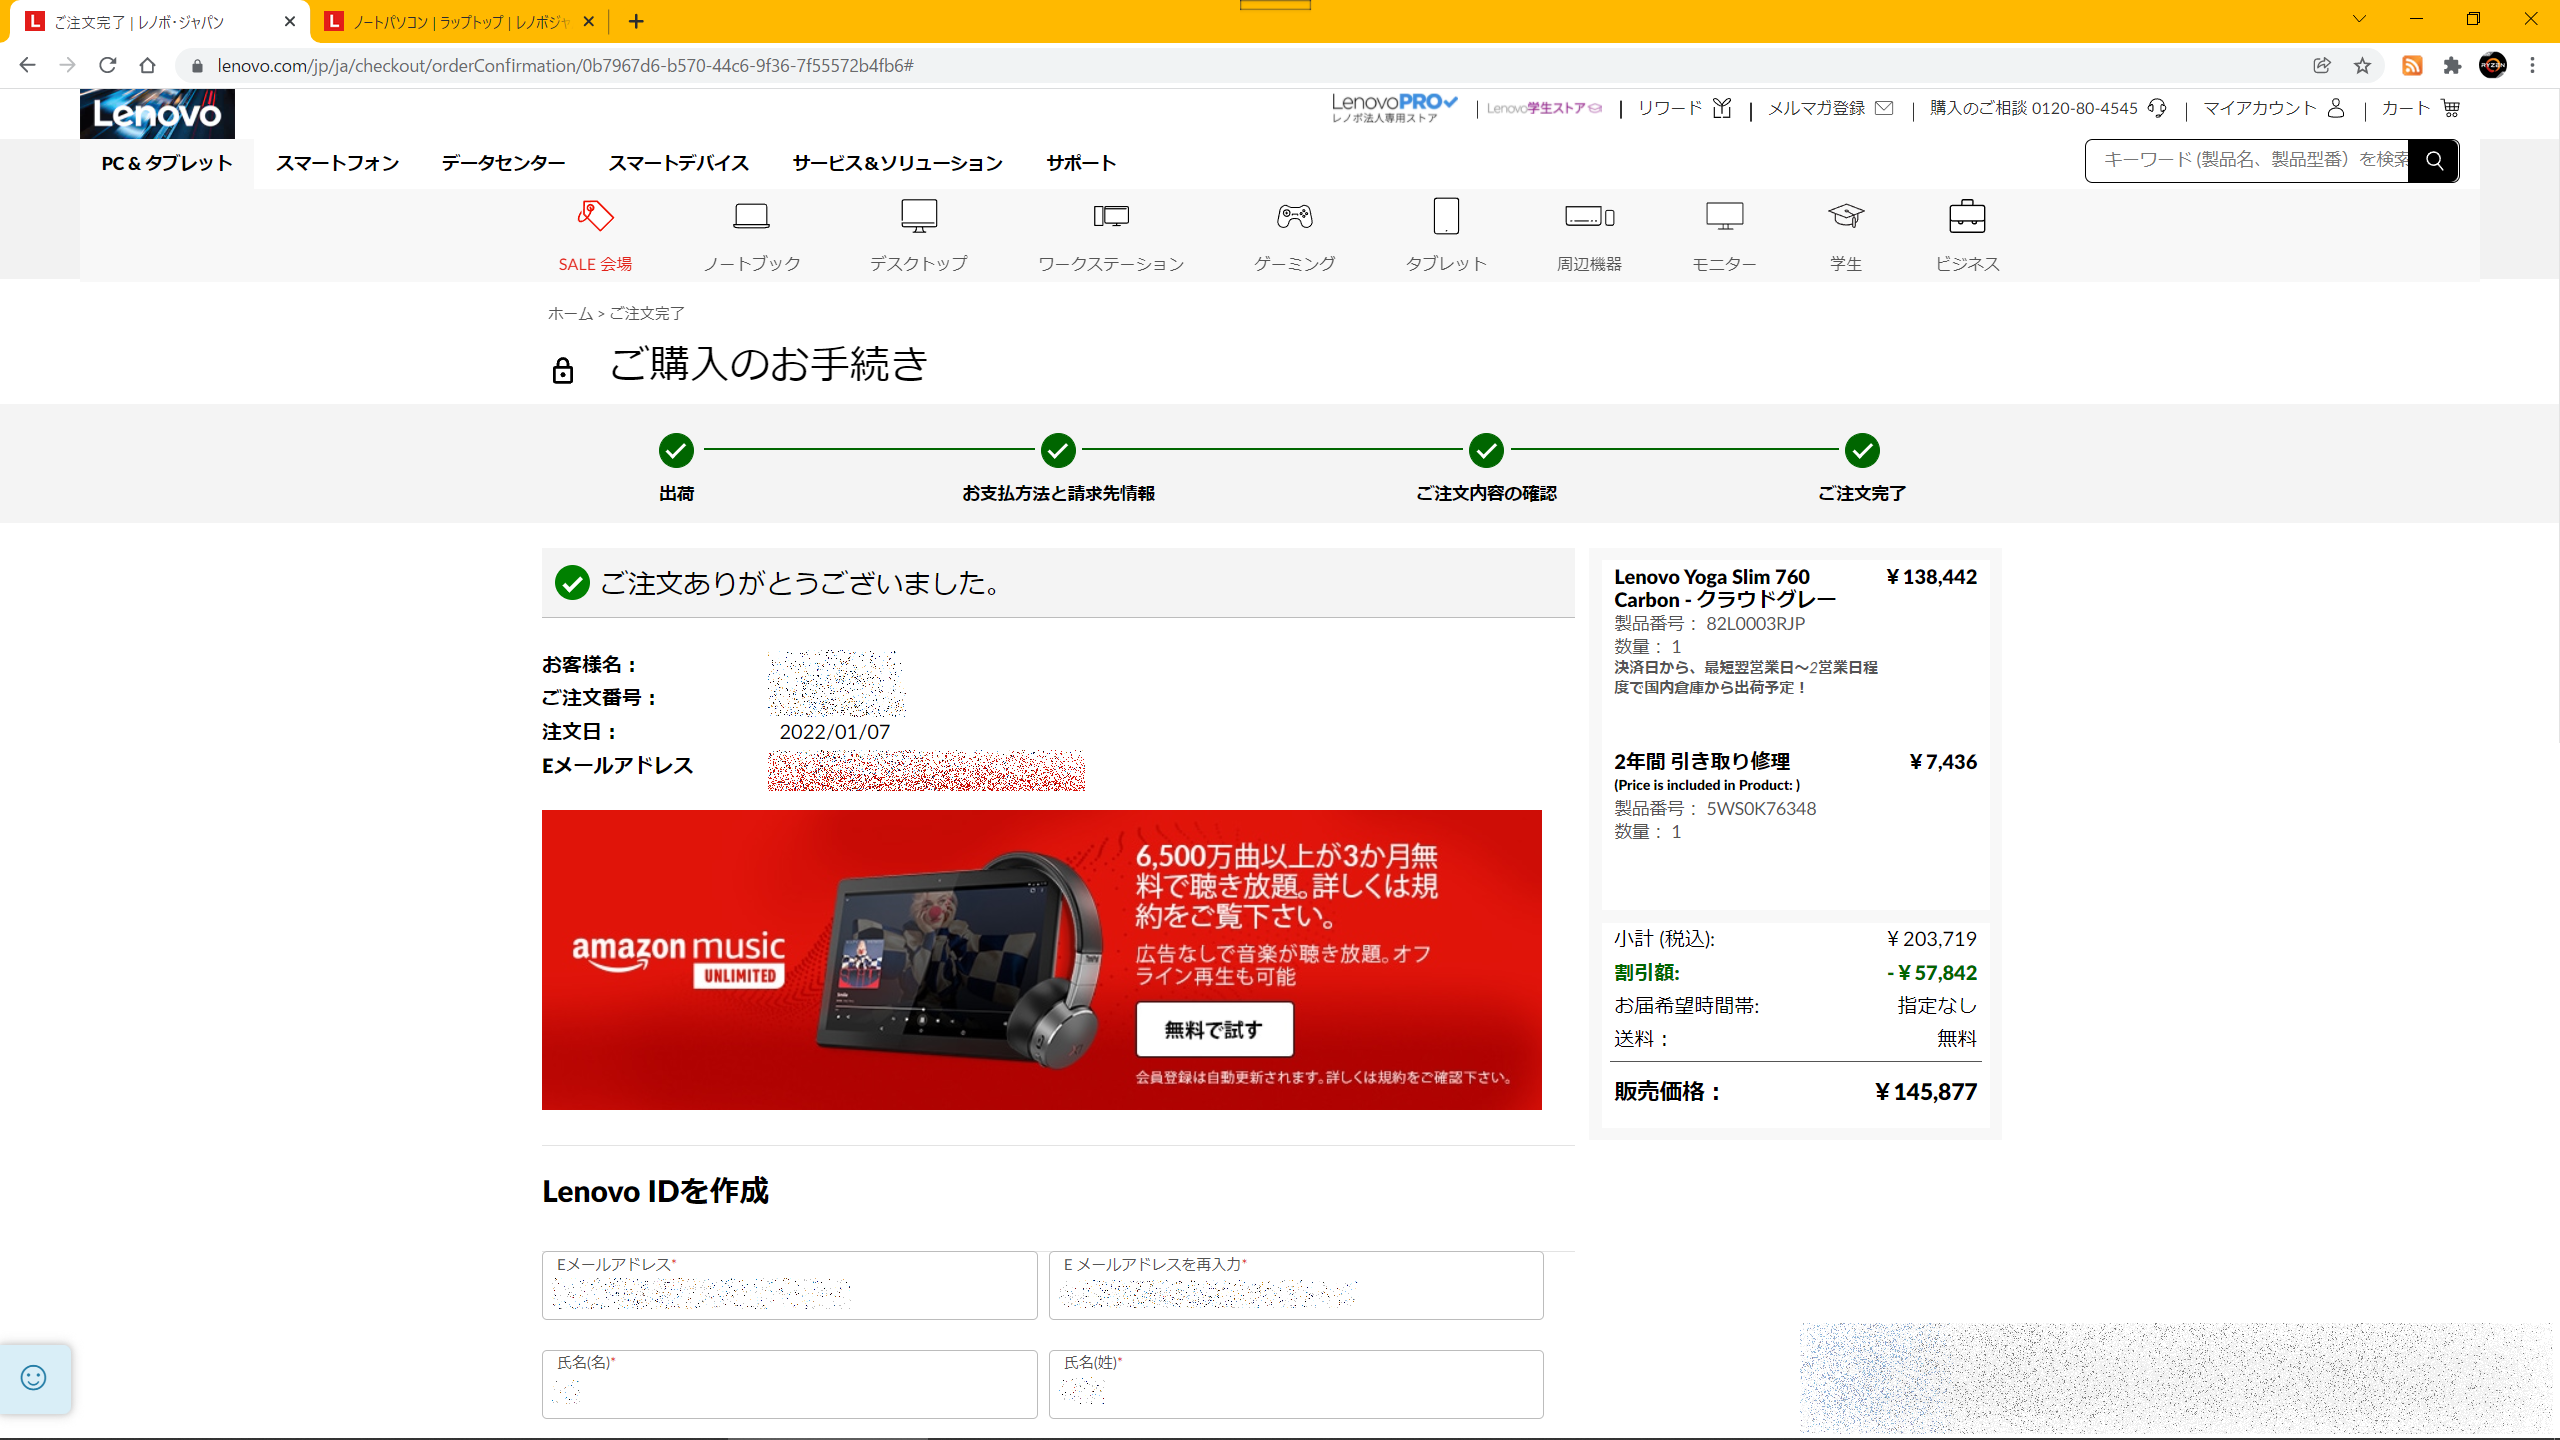The width and height of the screenshot is (2560, 1440).
Task: Click the お支払方法と請求先情報 step checkmark
Action: pos(1058,451)
